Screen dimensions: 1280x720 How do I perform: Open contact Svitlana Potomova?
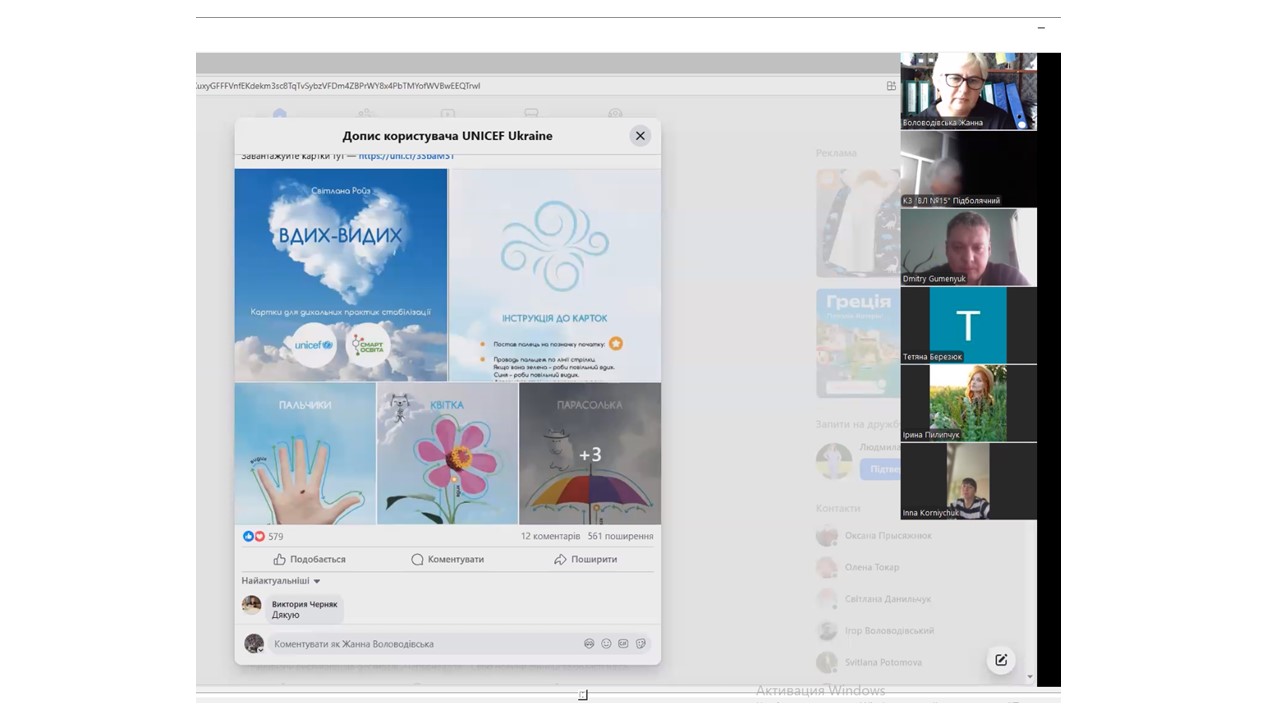tap(870, 662)
